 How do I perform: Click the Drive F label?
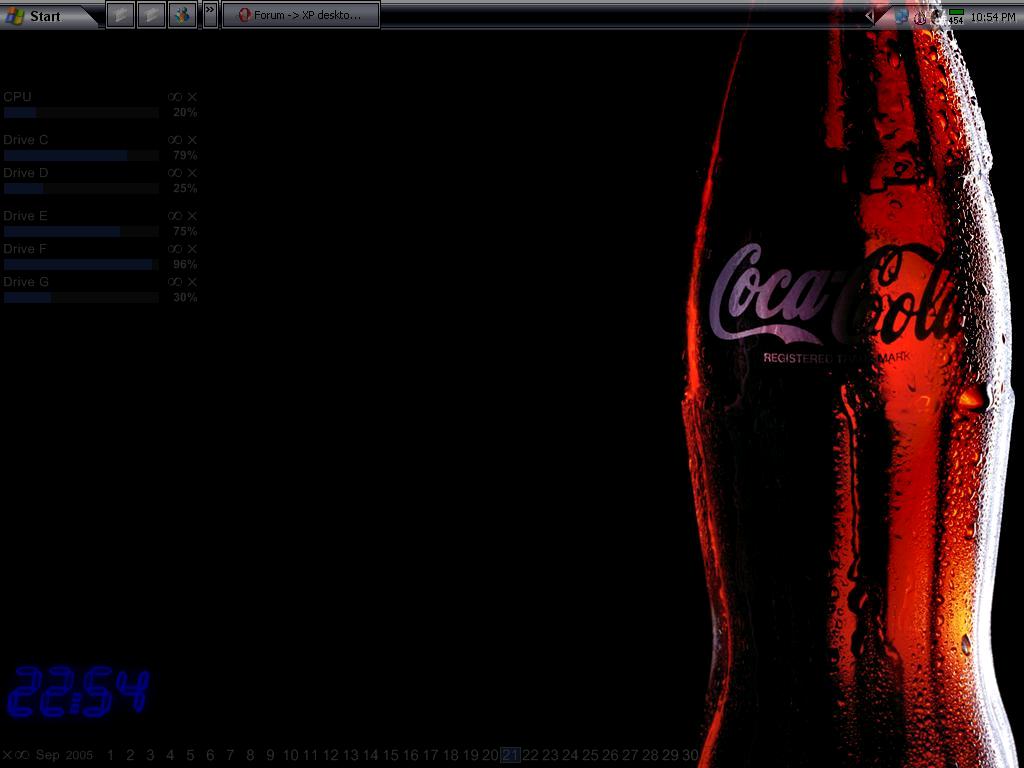[x=25, y=249]
